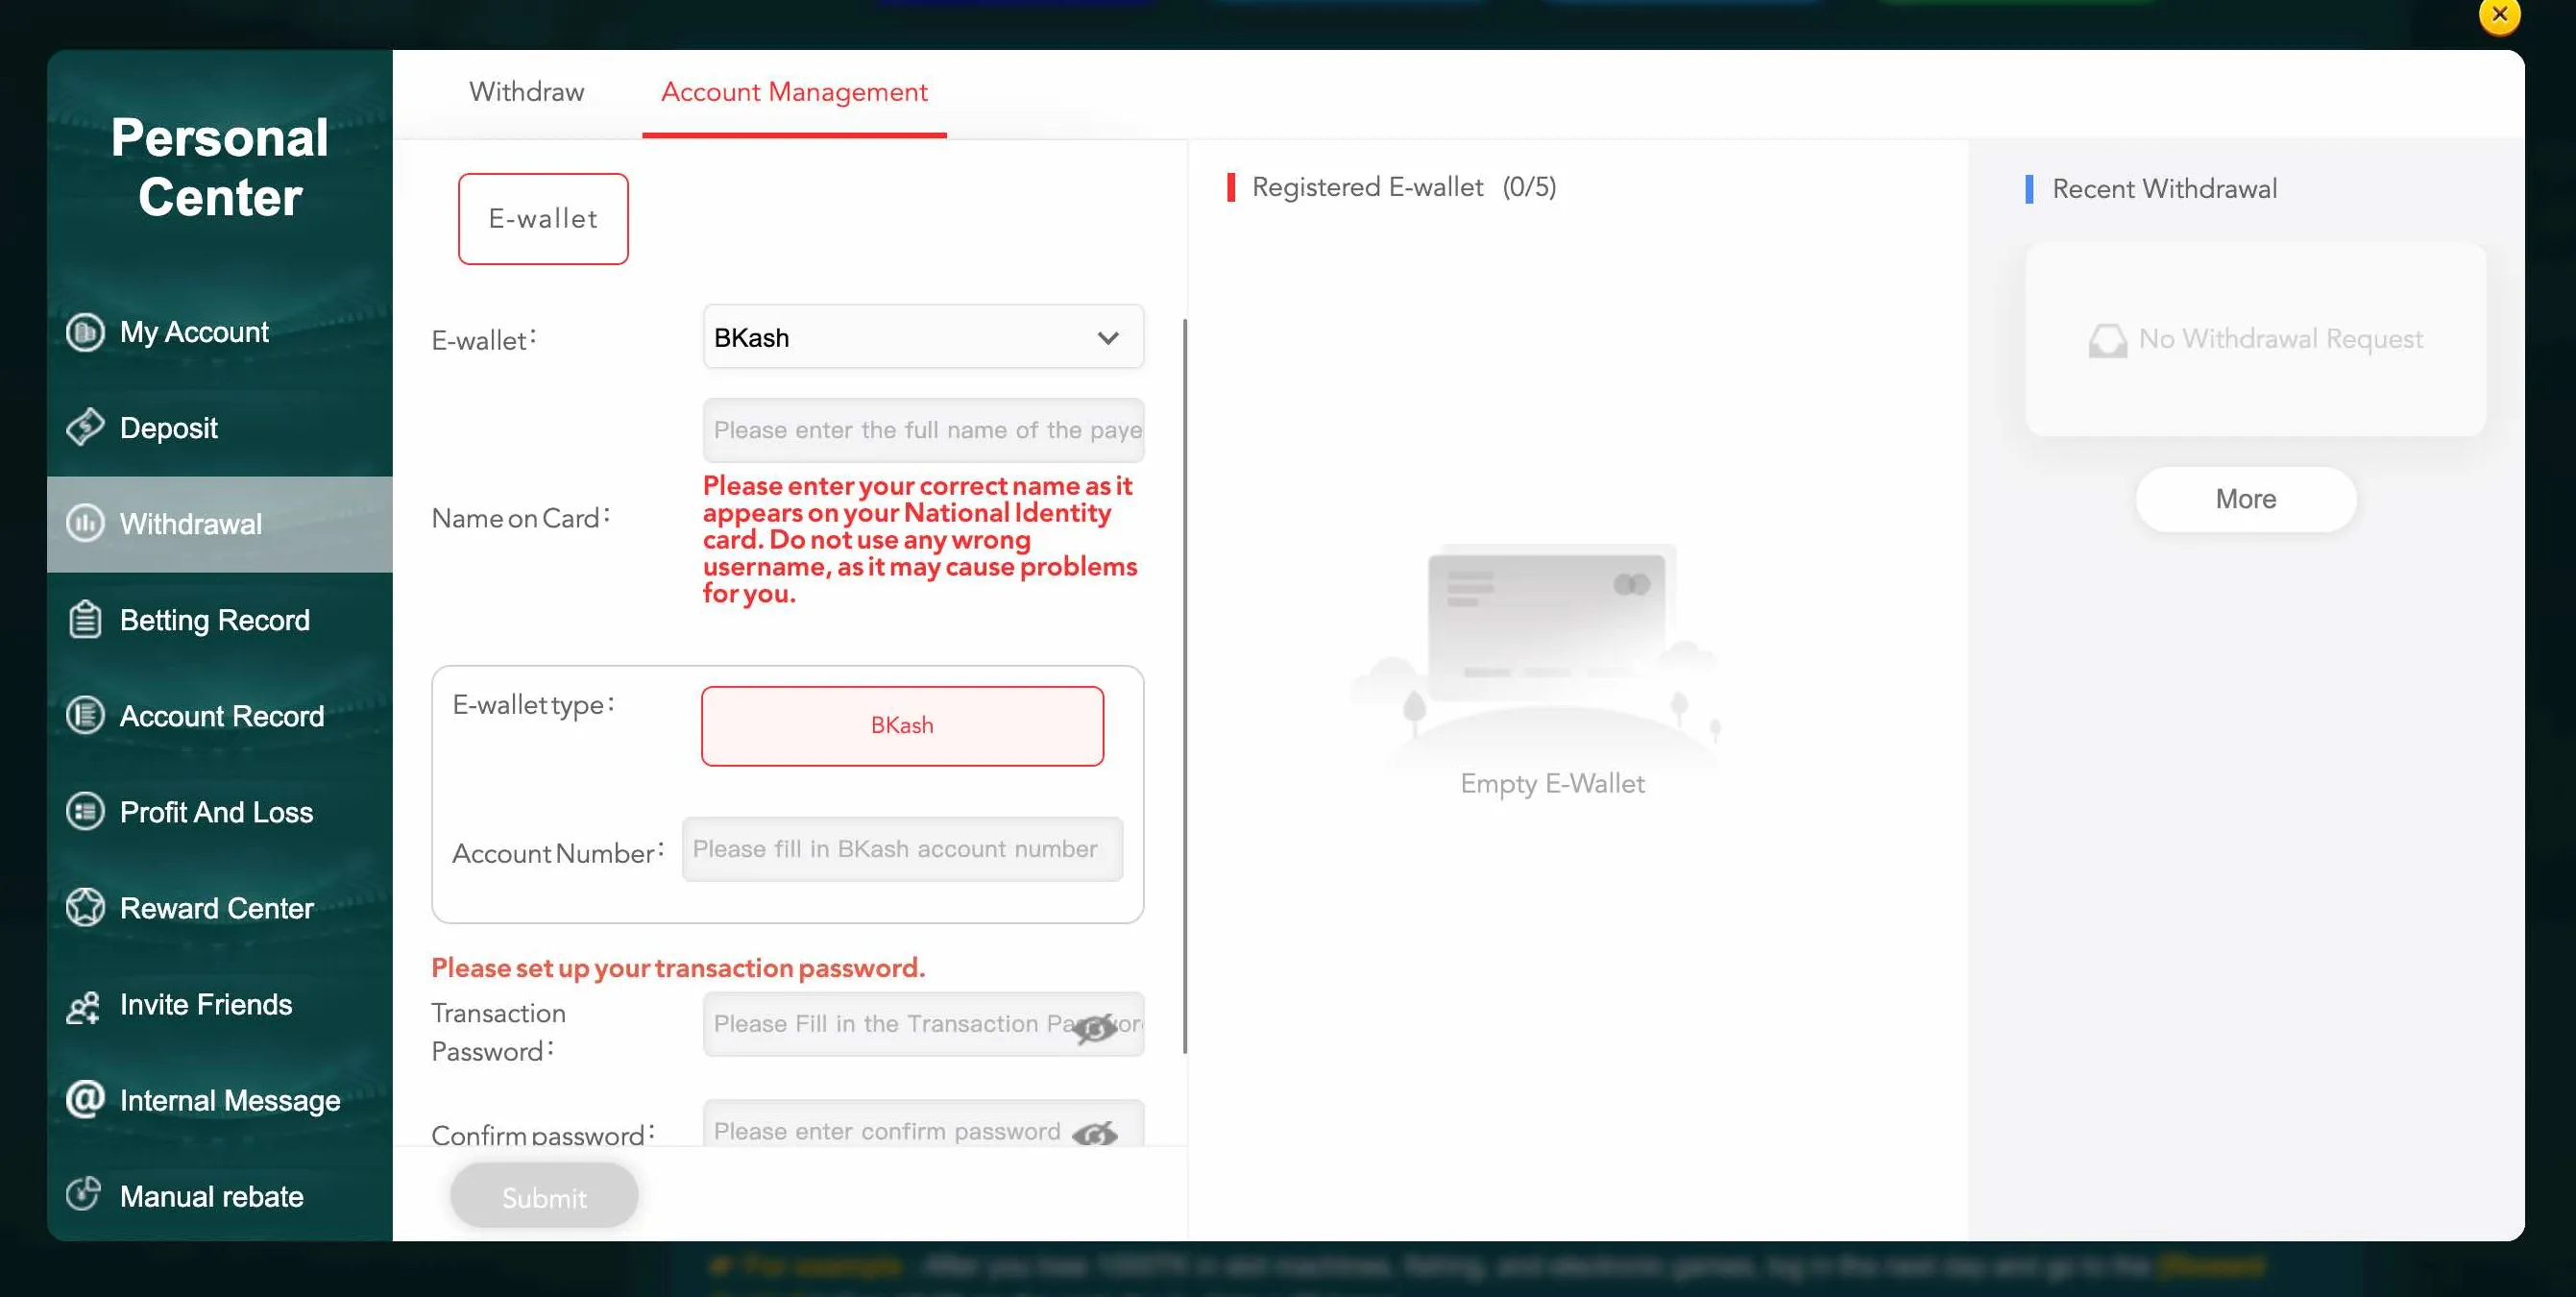Screen dimensions: 2576x1297
Task: Click the E-wallet type label
Action: tap(533, 705)
